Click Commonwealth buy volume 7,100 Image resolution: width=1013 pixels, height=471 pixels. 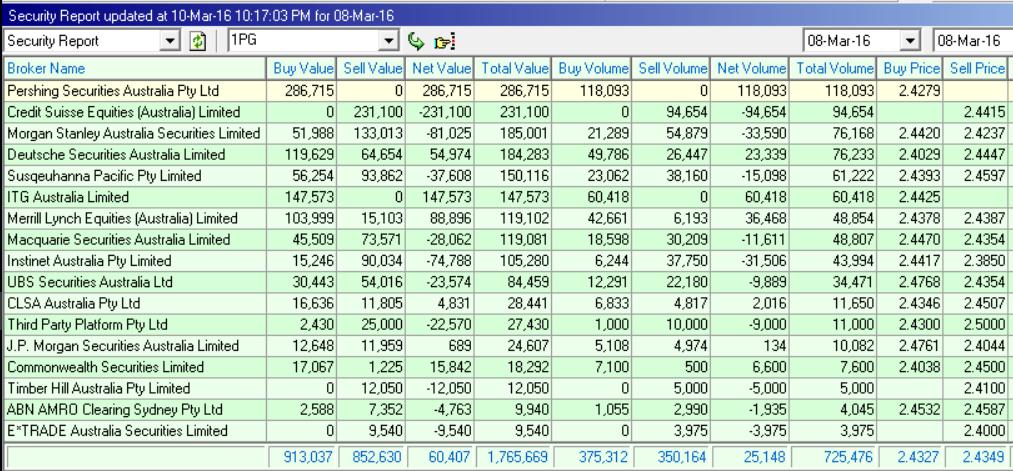coord(590,367)
